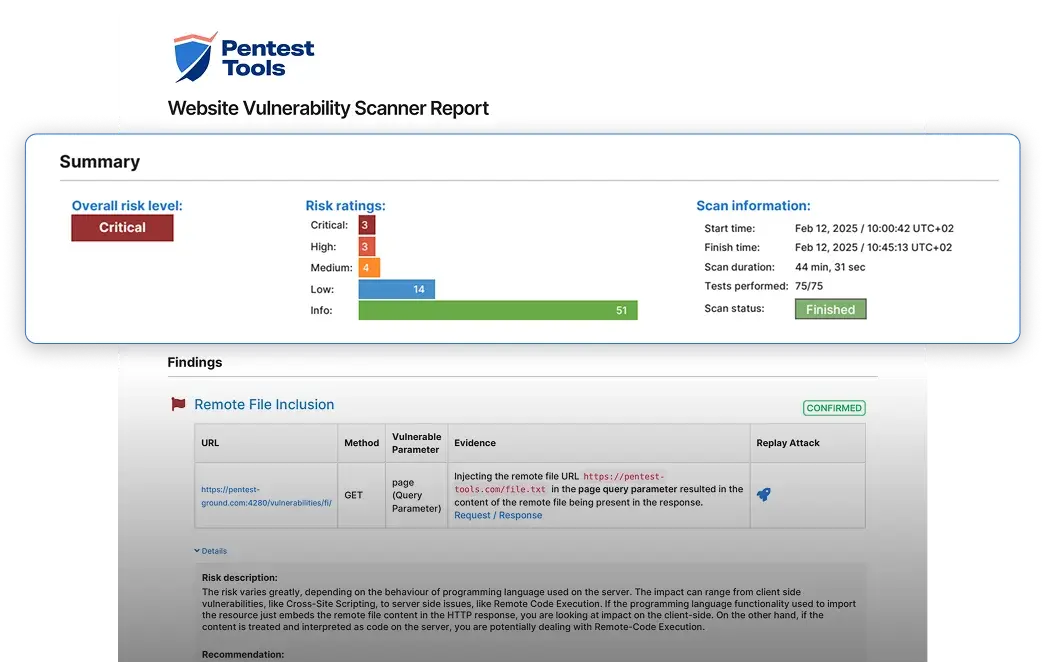1045x663 pixels.
Task: Select the chevron next to Details
Action: (196, 550)
